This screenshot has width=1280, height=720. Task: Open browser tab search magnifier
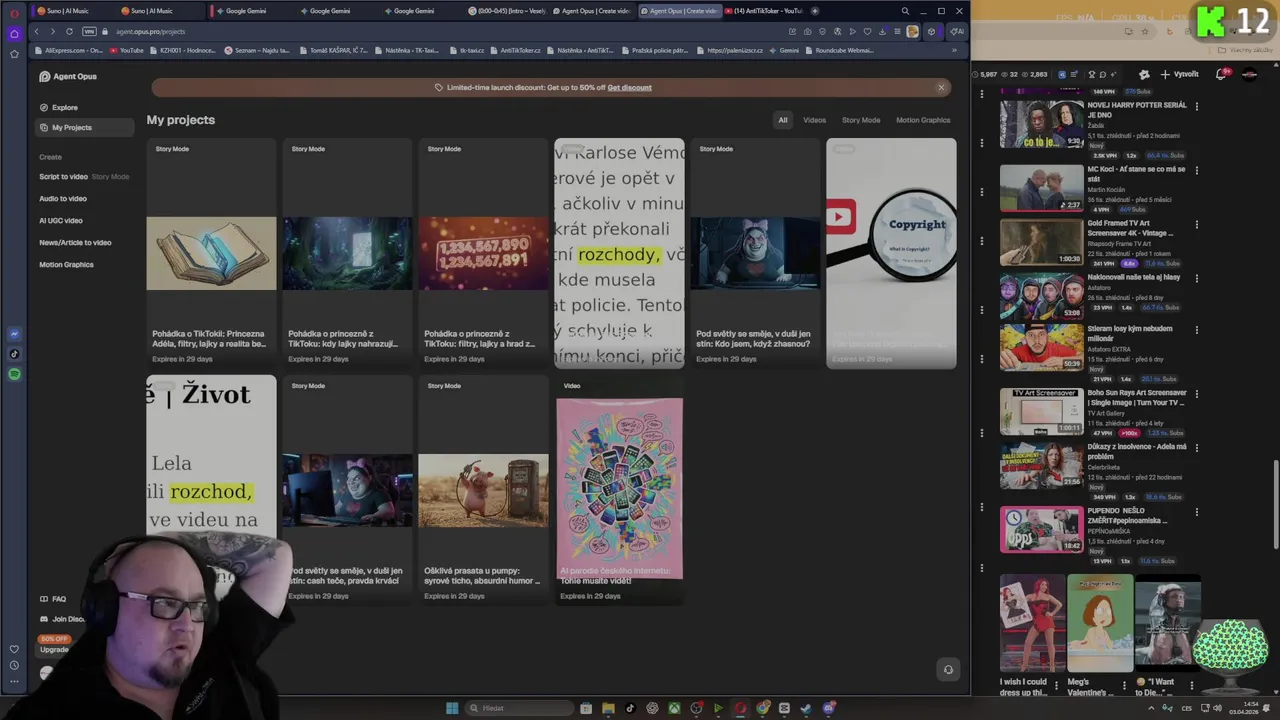click(905, 11)
